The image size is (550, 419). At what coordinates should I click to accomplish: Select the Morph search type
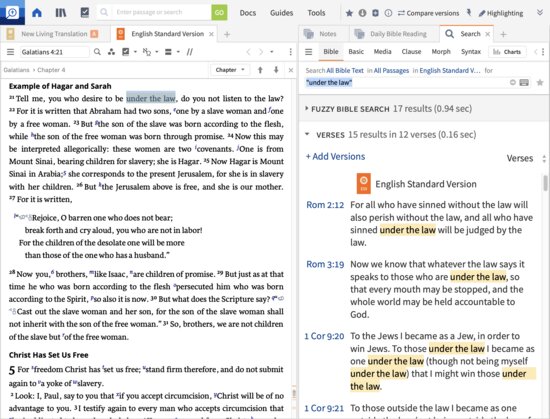coord(441,52)
